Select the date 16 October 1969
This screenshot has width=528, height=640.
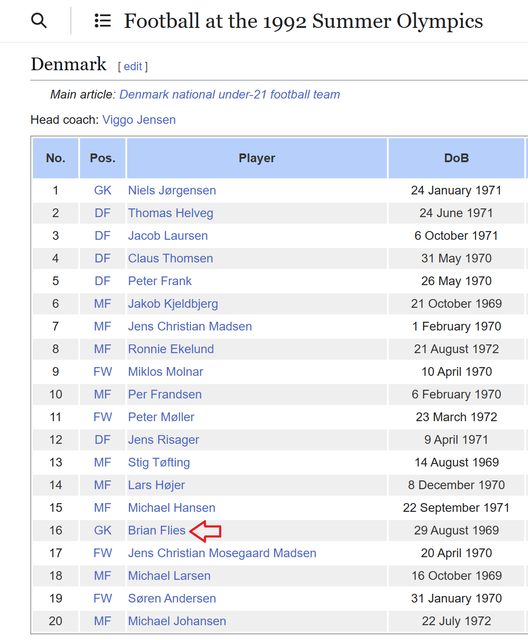(x=456, y=576)
